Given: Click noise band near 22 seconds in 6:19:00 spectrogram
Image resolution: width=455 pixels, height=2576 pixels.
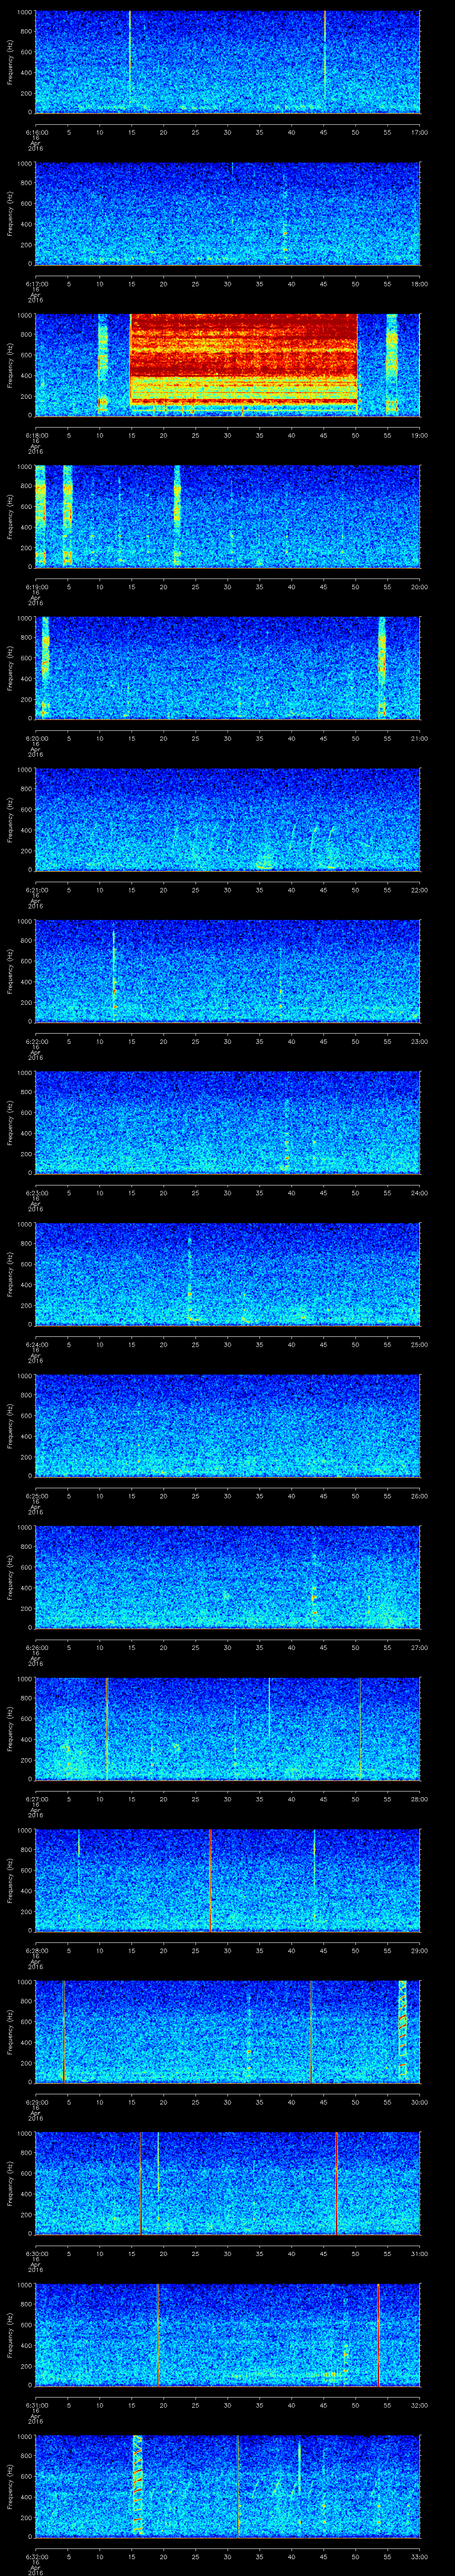Looking at the screenshot, I should coord(177,516).
